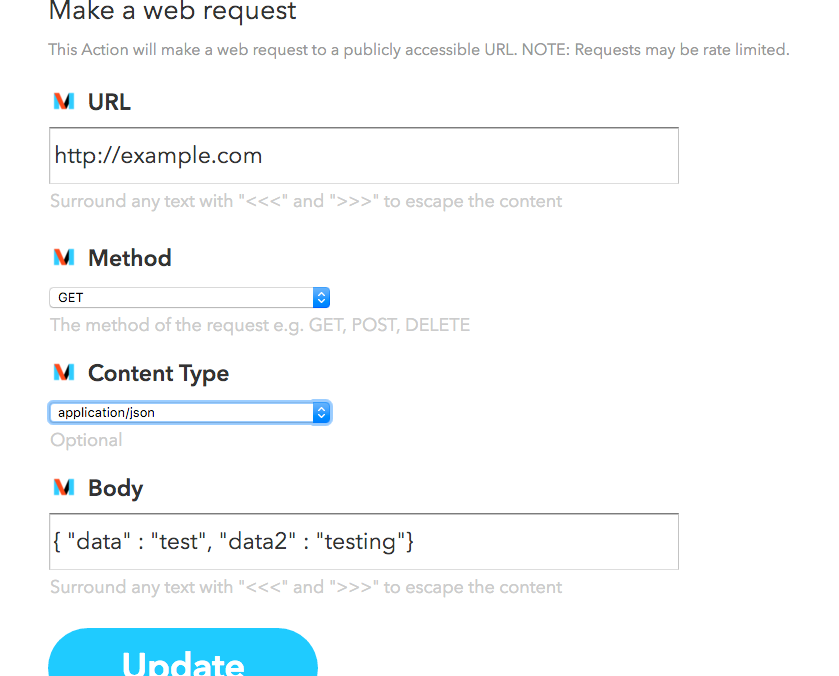
Task: Click the Body label text
Action: click(116, 488)
